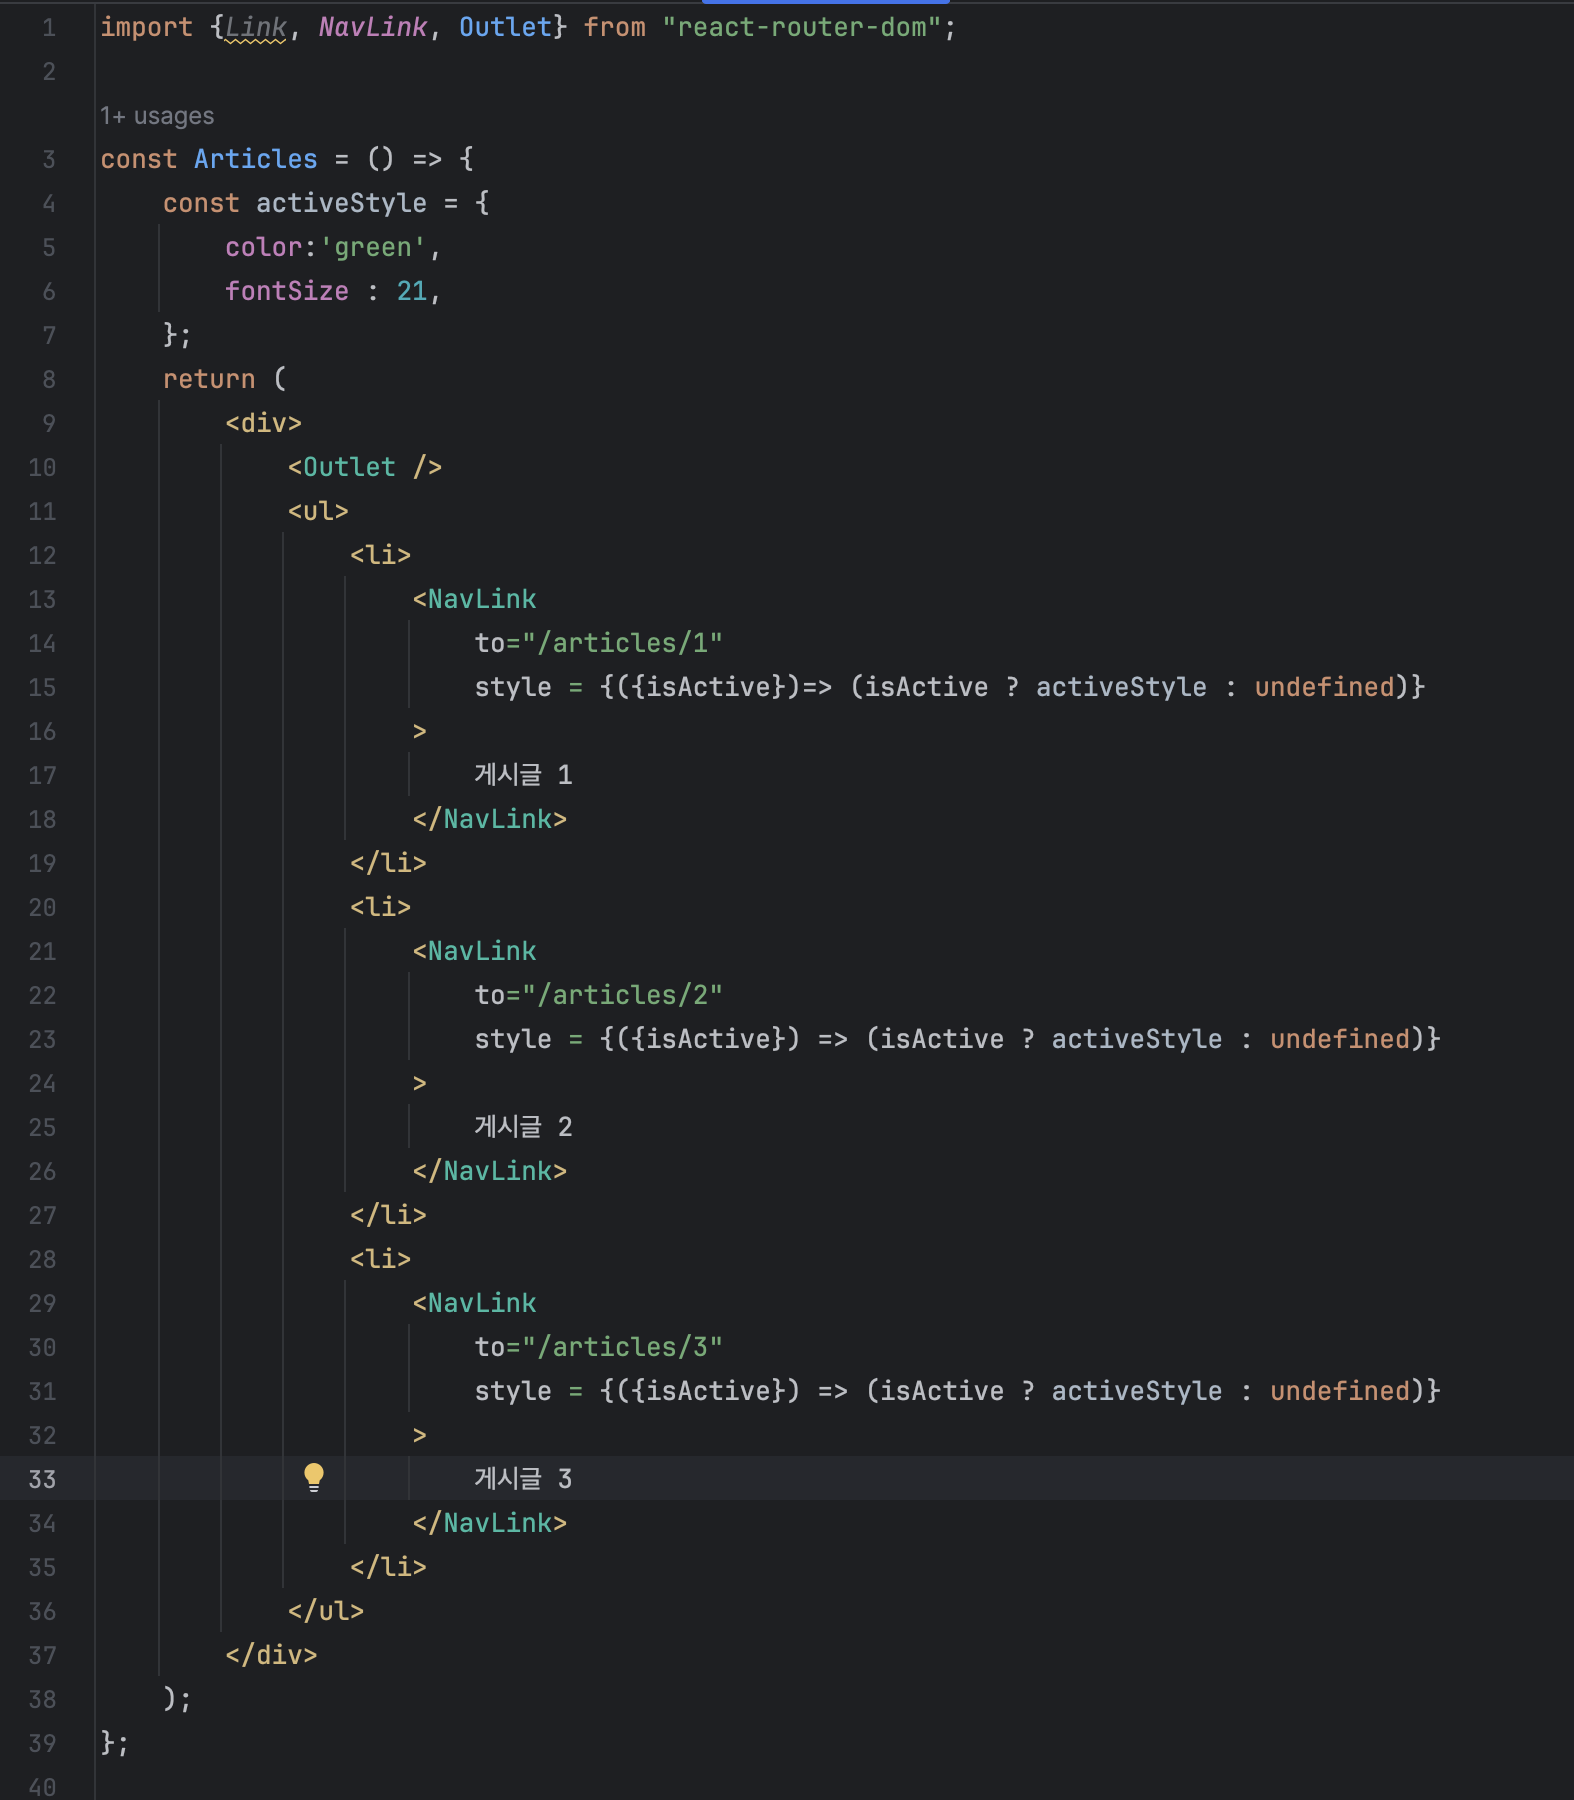Click the 'return' keyword

coord(209,379)
